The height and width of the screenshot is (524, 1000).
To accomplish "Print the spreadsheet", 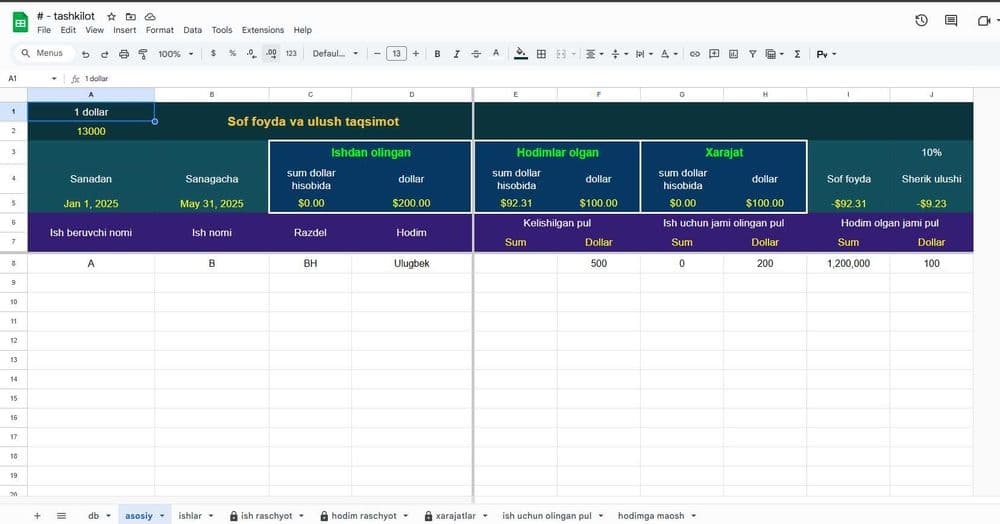I will tap(124, 54).
